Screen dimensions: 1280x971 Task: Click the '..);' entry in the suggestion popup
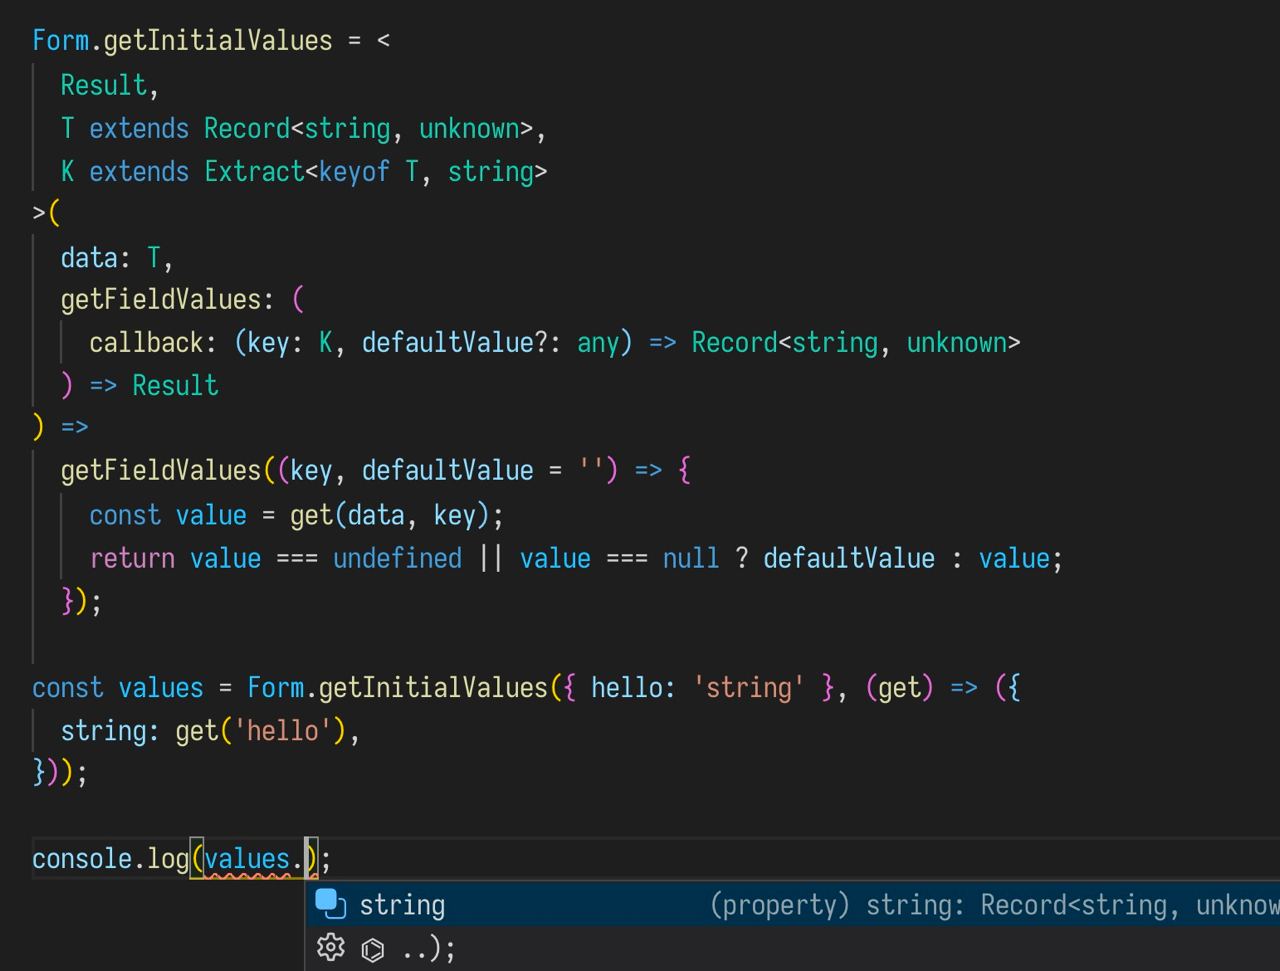click(428, 948)
